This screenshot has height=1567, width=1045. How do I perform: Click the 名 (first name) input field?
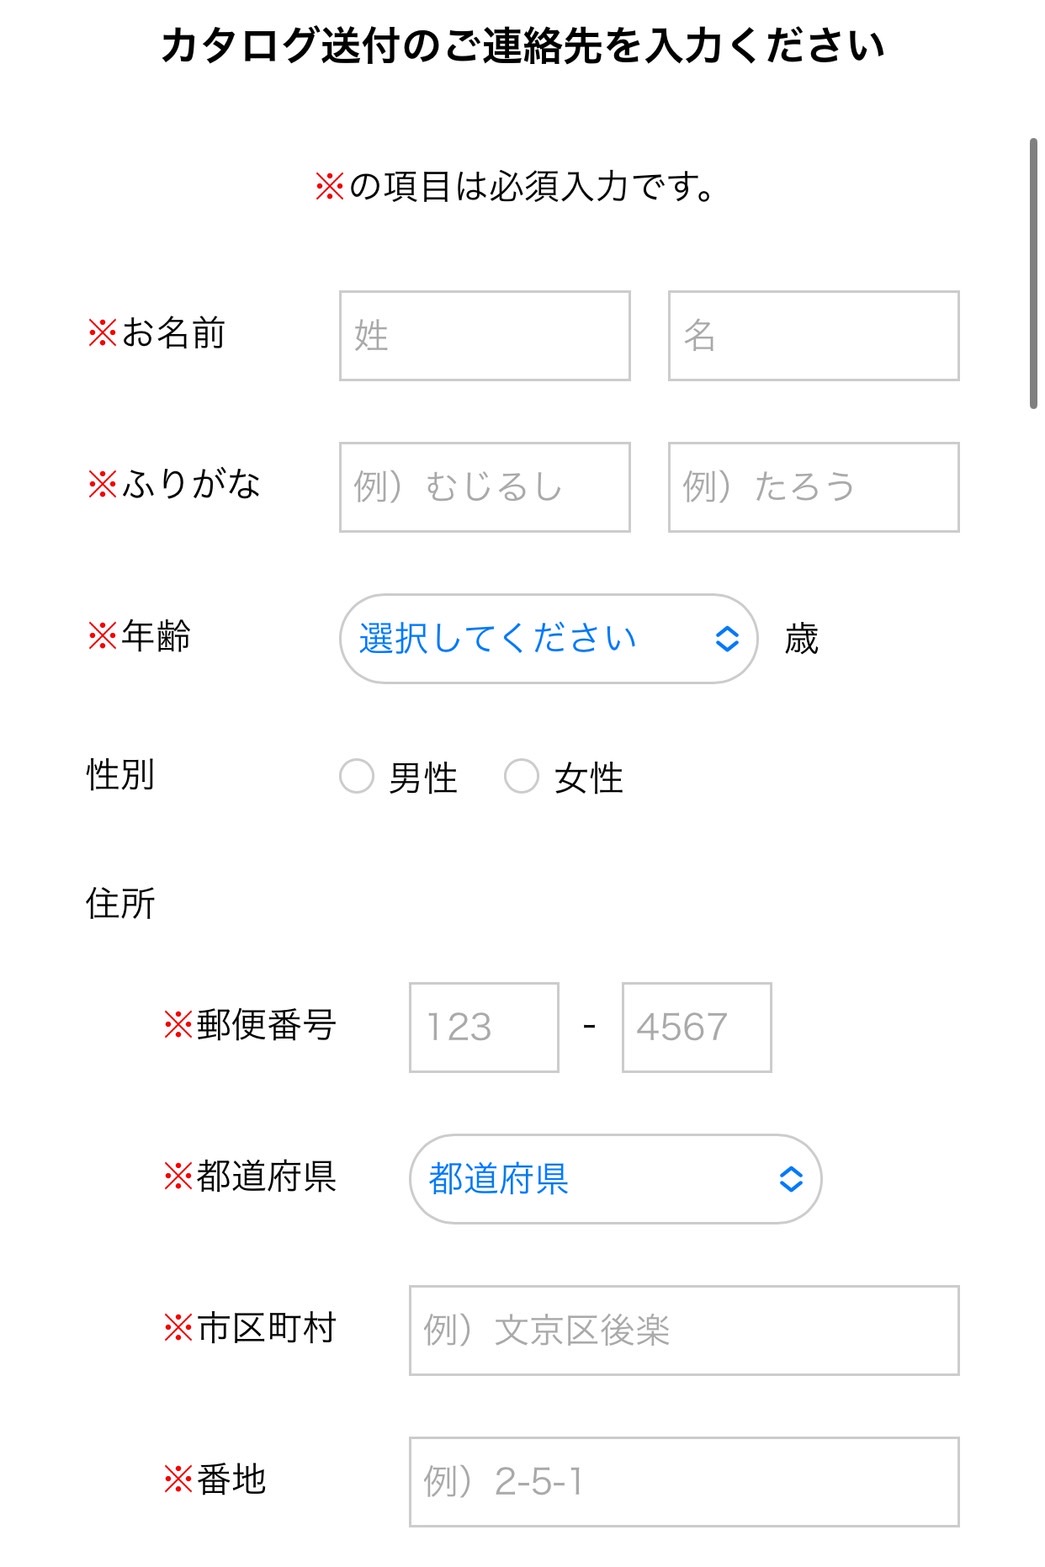click(x=812, y=335)
